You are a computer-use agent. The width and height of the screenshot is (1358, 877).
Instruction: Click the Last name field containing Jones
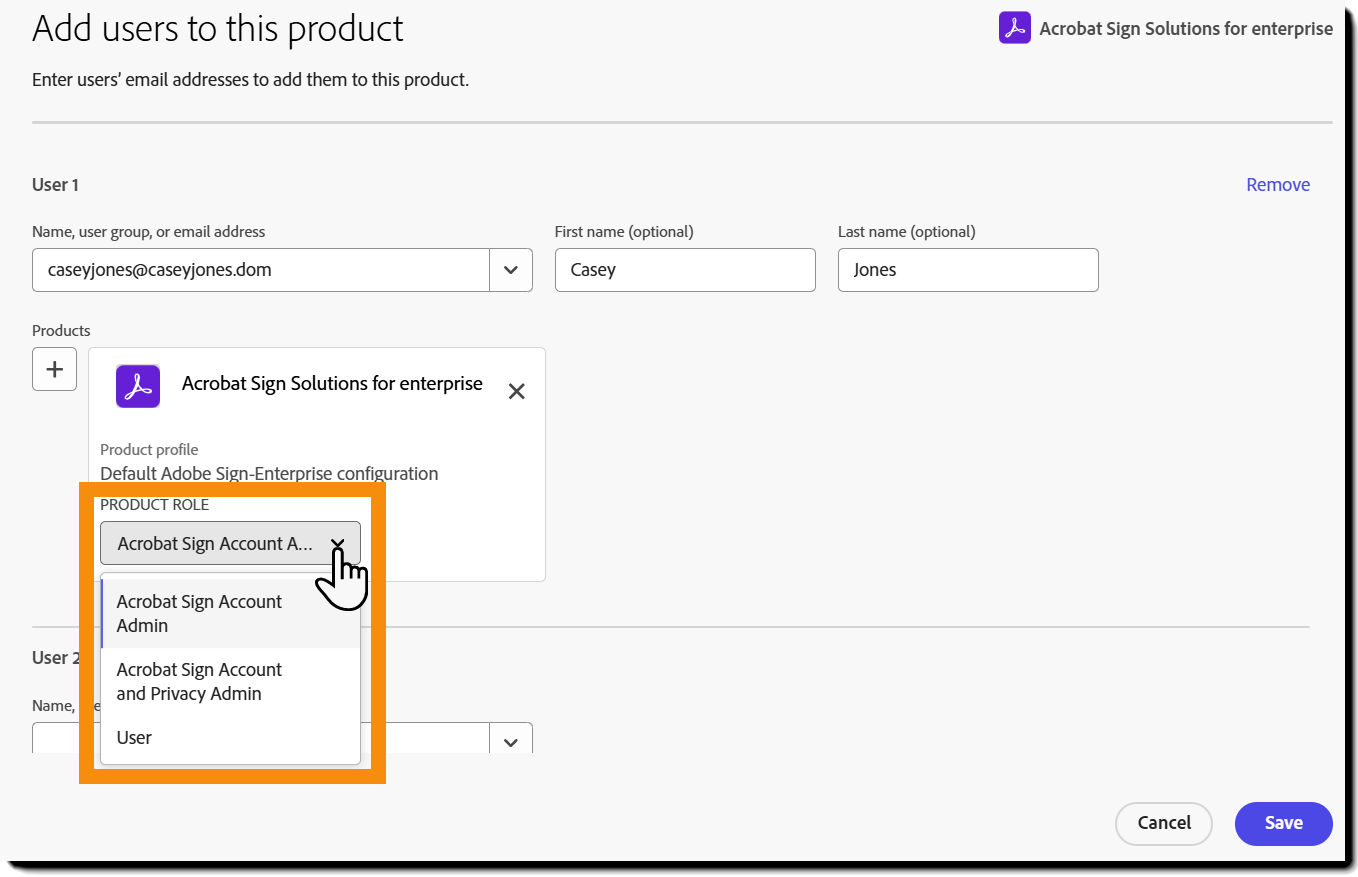point(967,270)
